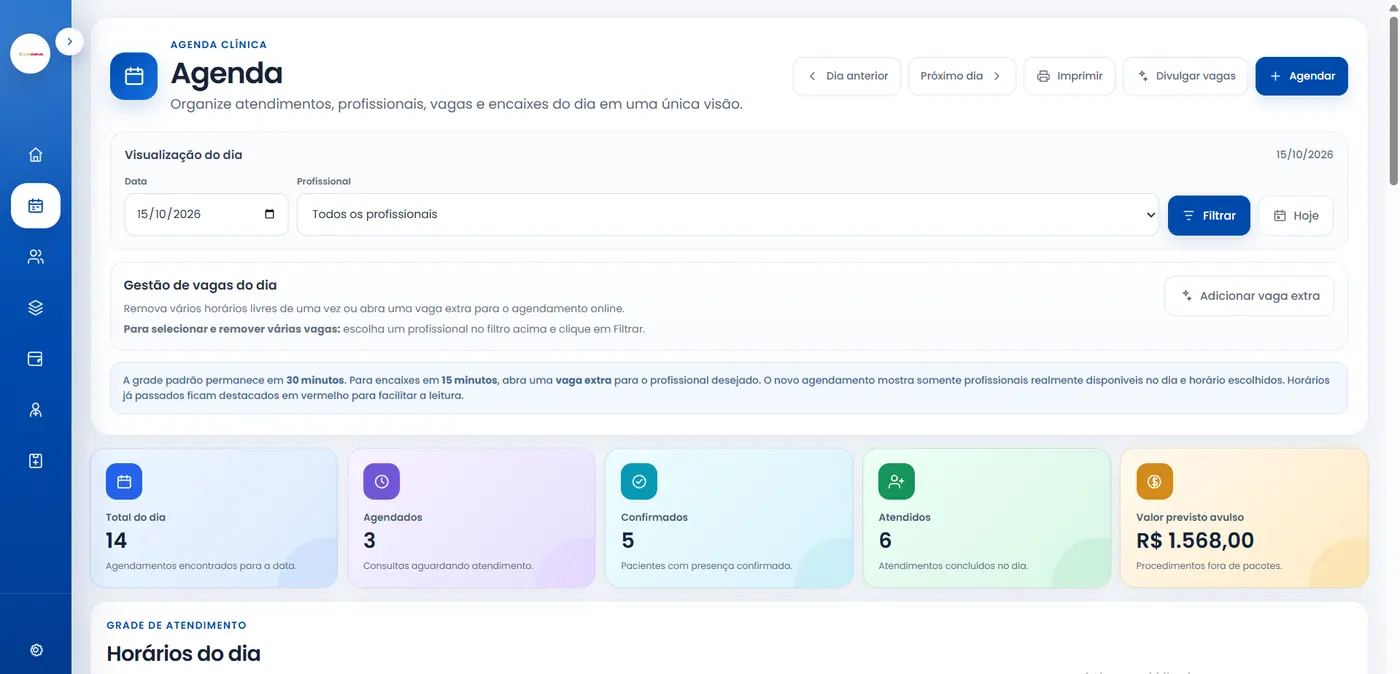The width and height of the screenshot is (1400, 674).
Task: Click the Data input field
Action: coord(207,214)
